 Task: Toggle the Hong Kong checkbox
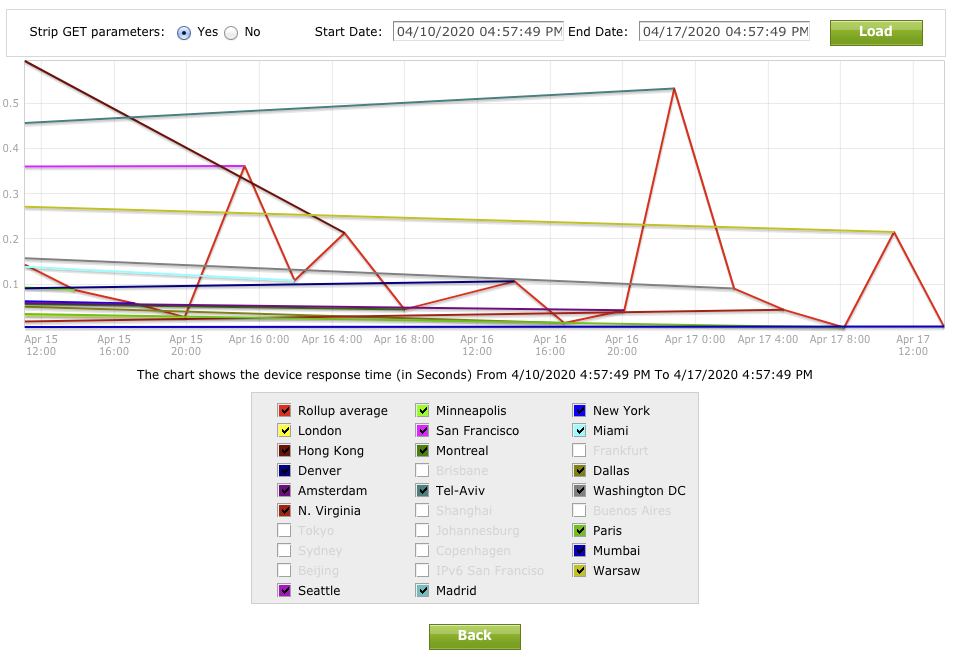(284, 451)
